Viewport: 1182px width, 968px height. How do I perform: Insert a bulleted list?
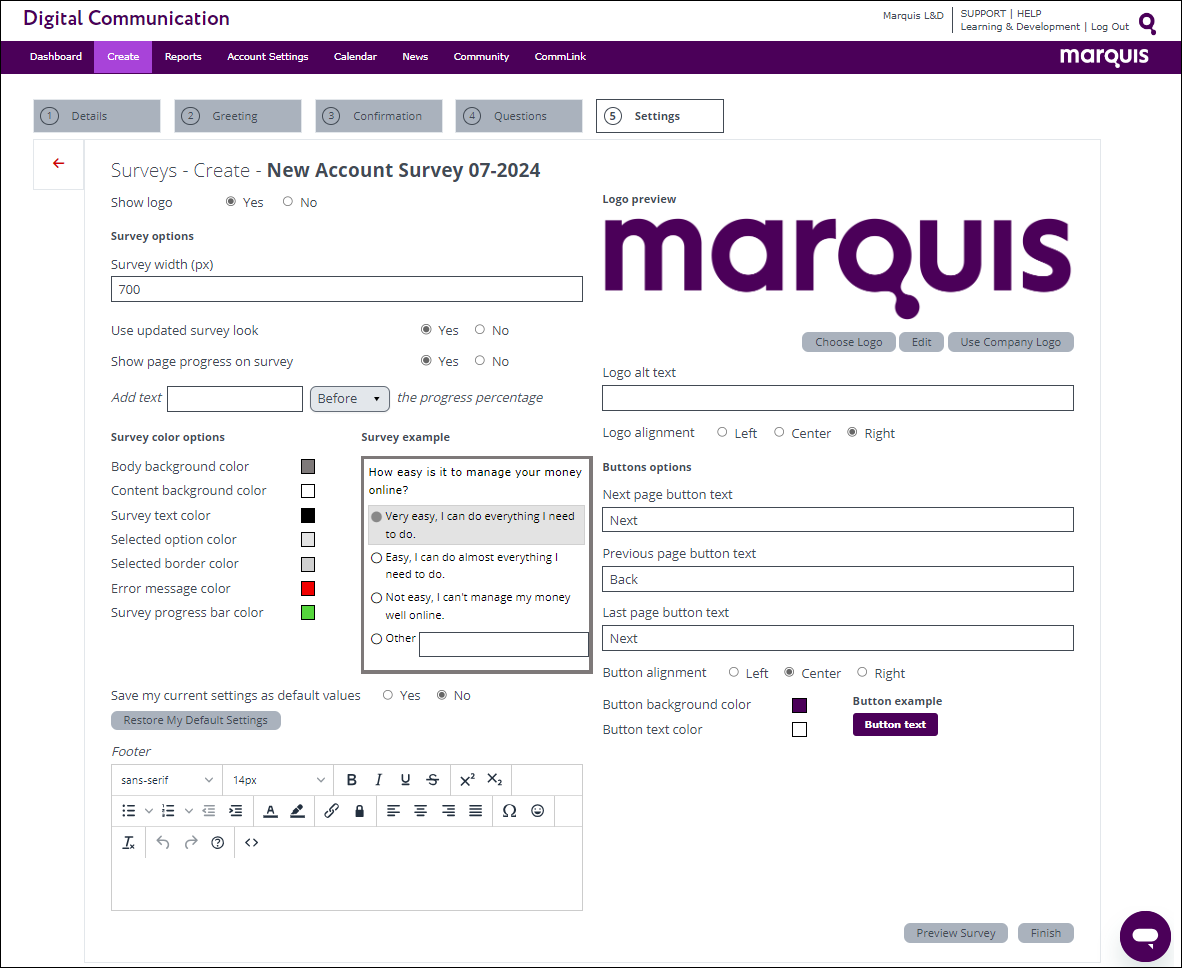click(x=129, y=810)
